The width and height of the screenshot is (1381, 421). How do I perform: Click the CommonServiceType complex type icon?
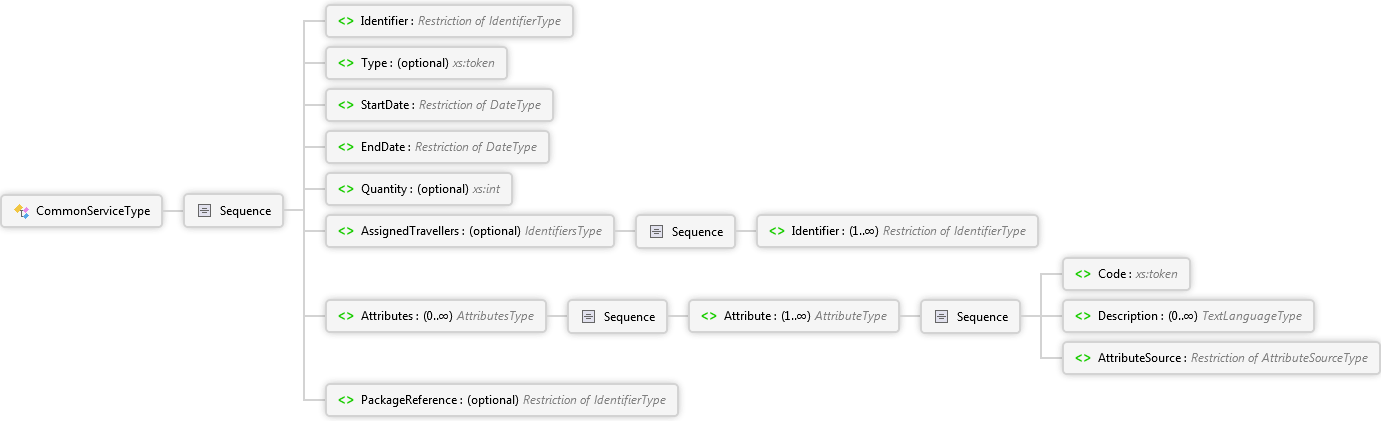[21, 211]
